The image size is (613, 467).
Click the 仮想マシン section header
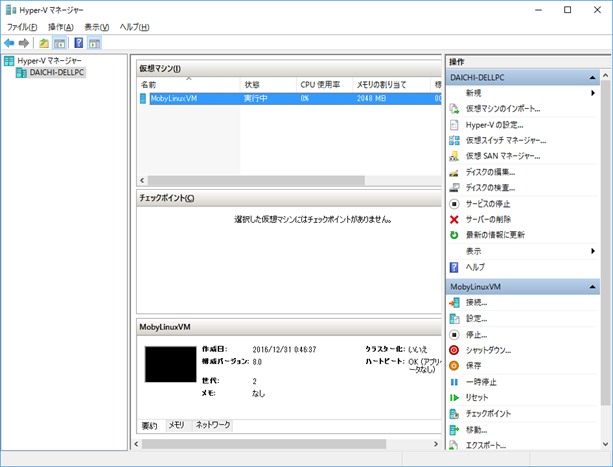coord(289,68)
